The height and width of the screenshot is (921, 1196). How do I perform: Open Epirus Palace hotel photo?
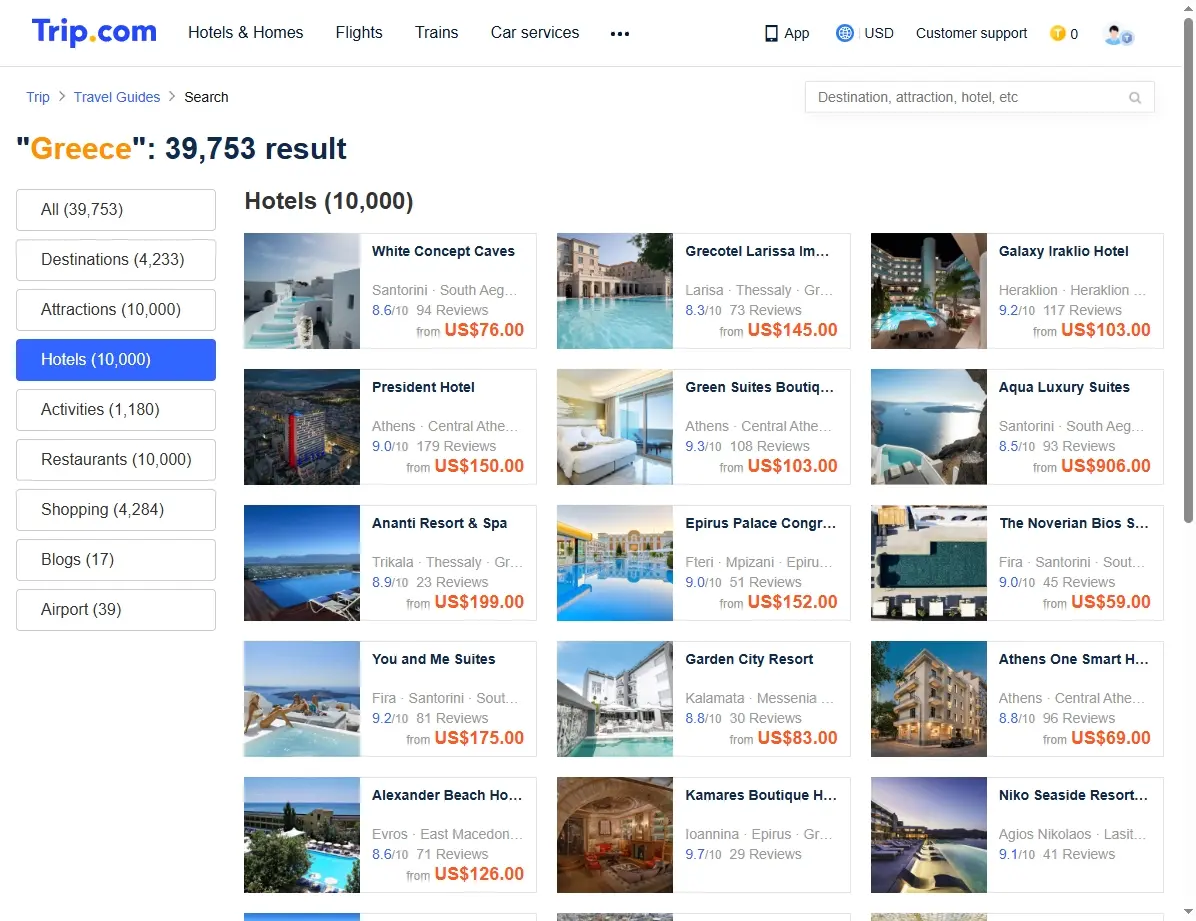click(615, 563)
